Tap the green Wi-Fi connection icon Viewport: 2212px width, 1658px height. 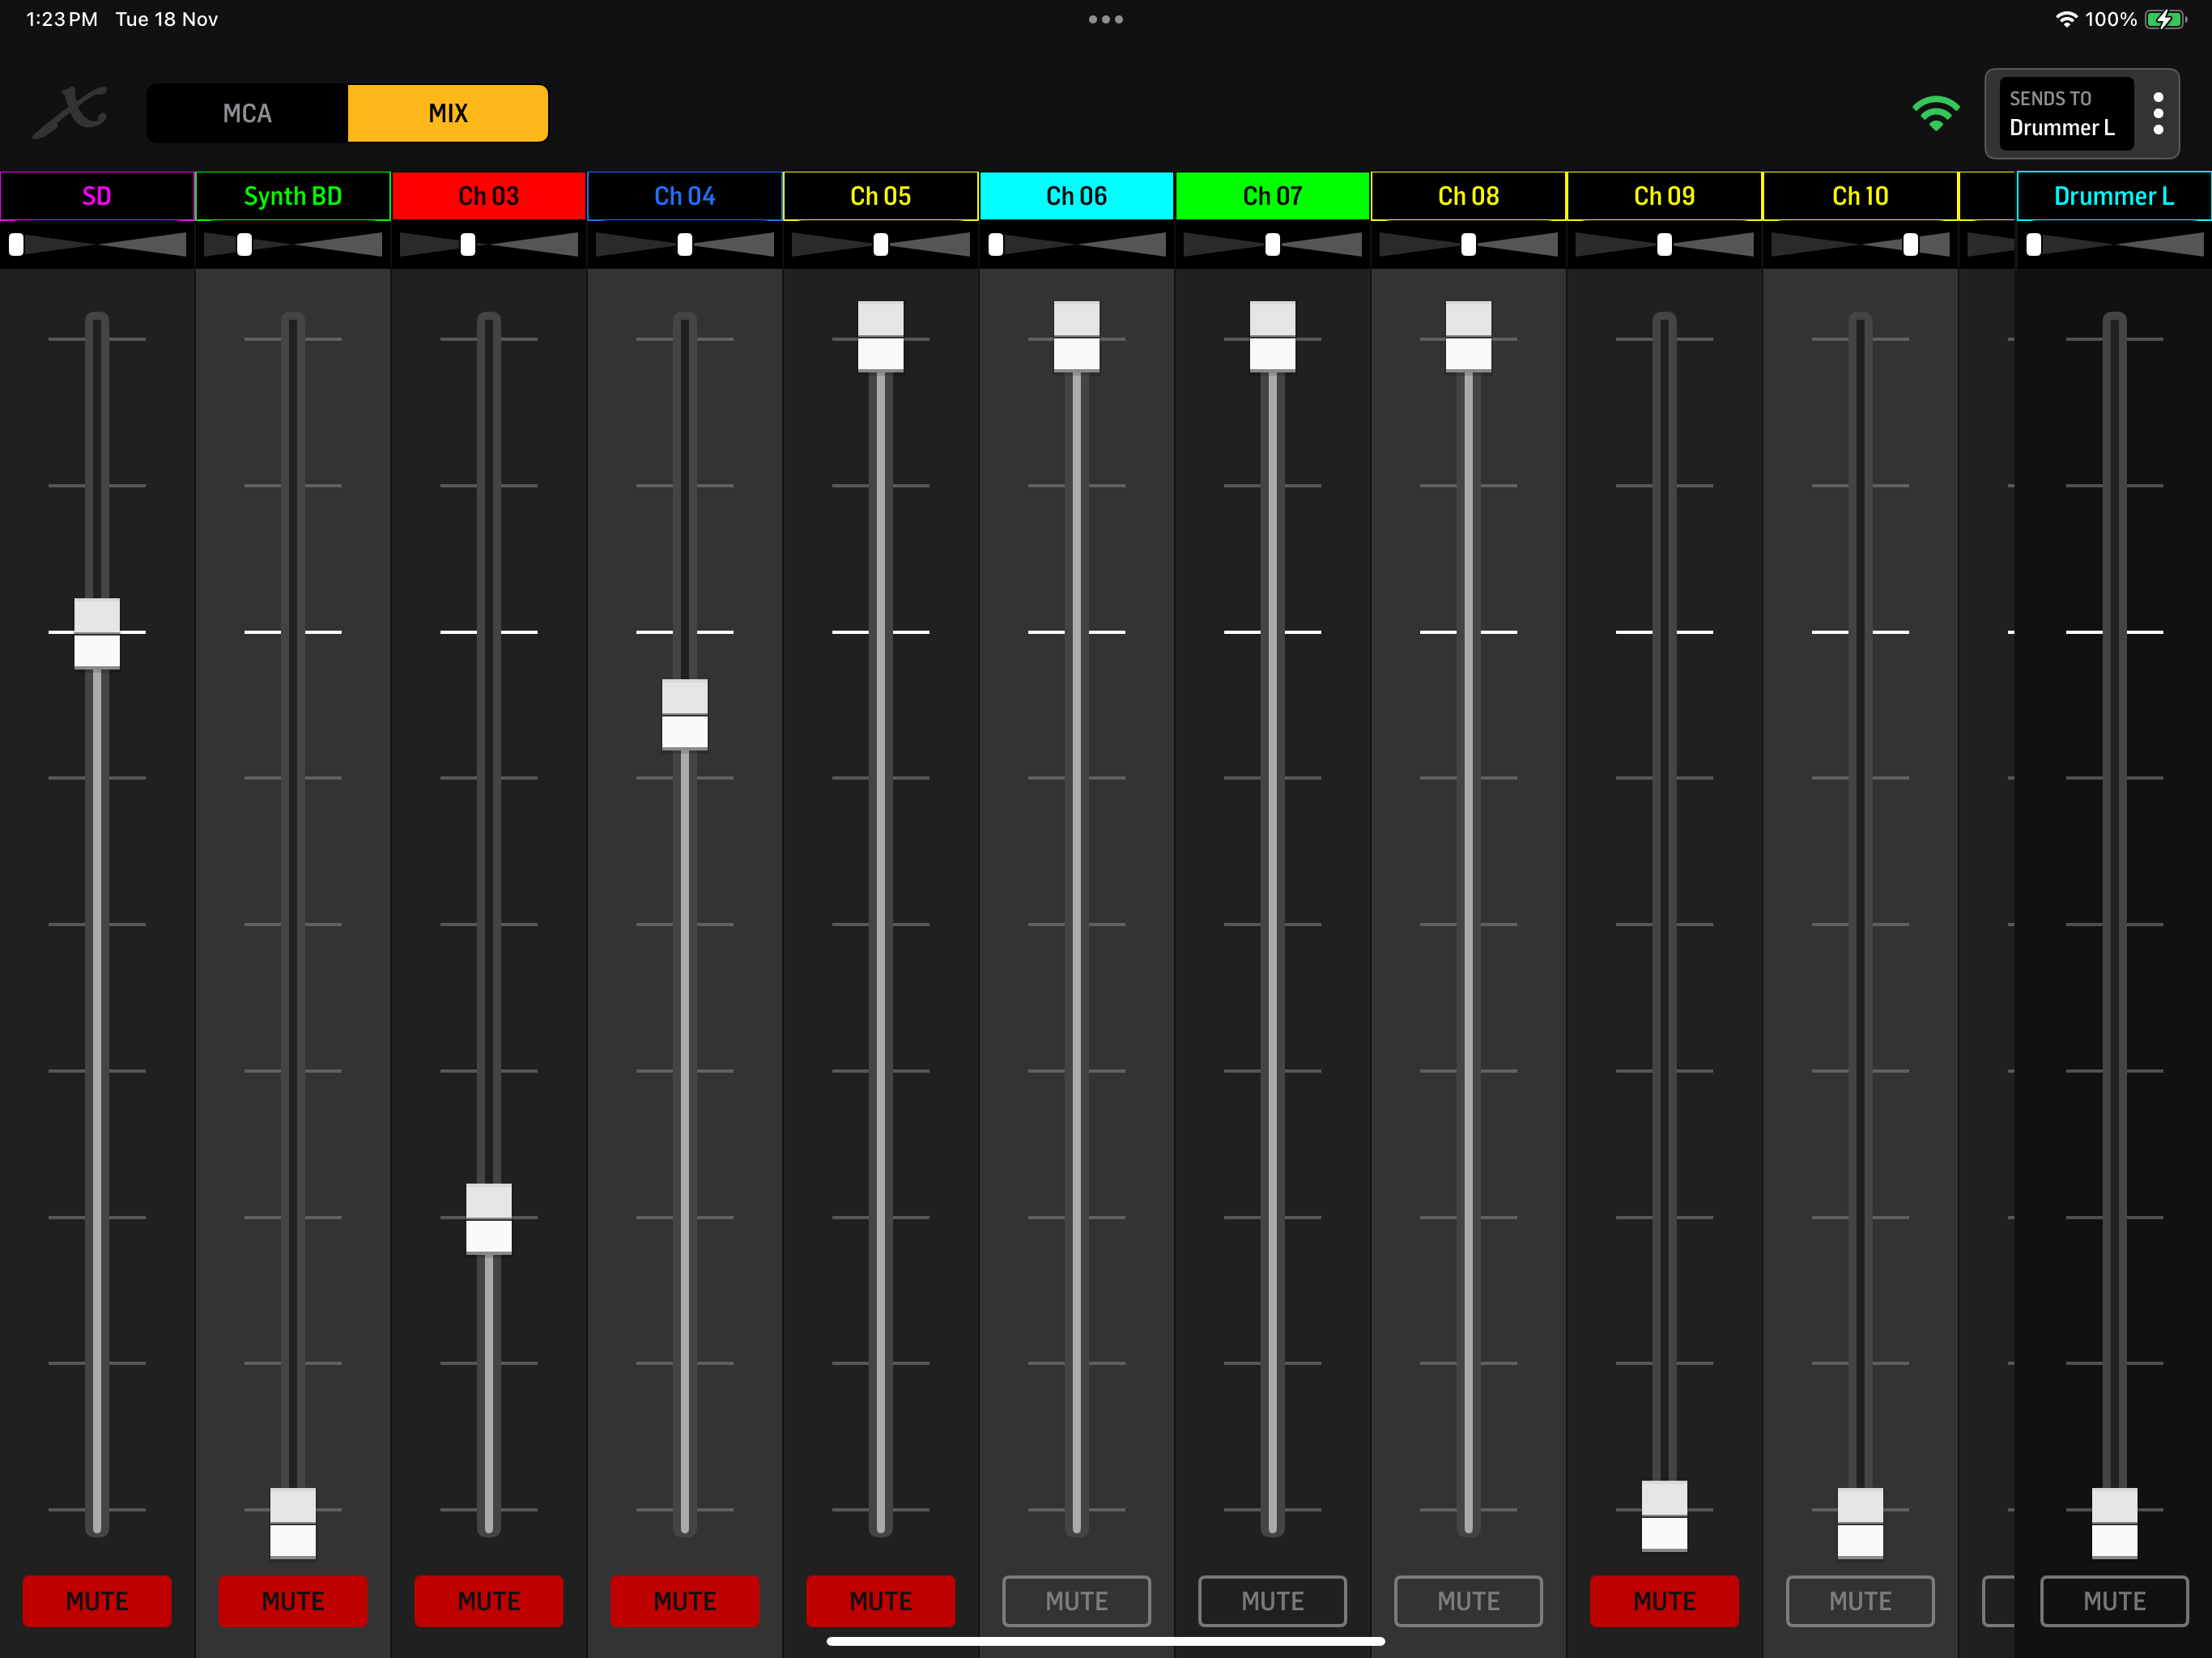click(1935, 113)
